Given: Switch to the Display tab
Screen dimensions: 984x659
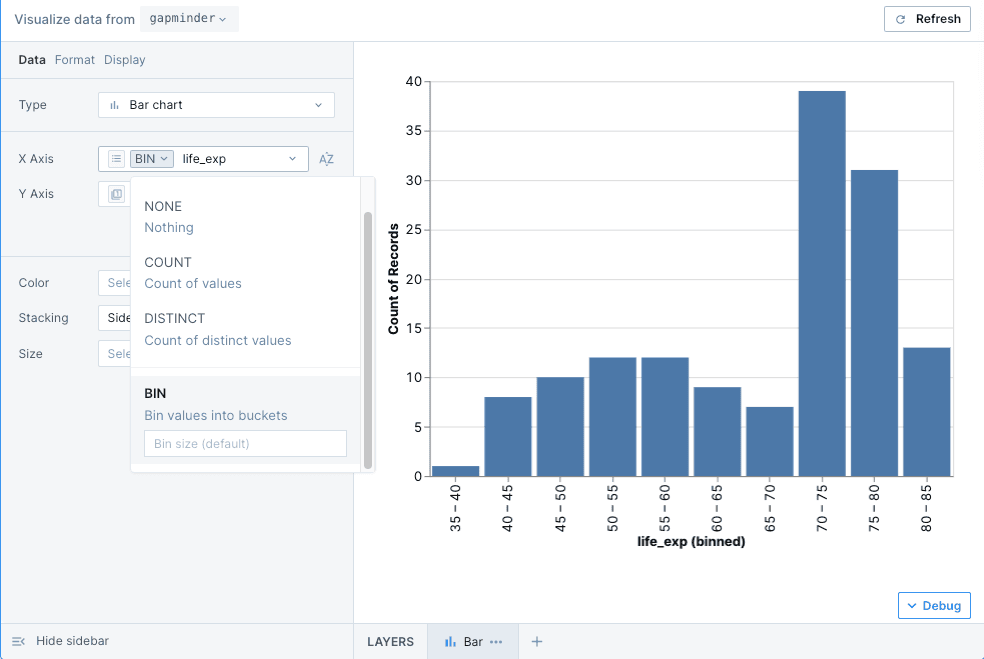Looking at the screenshot, I should pos(125,60).
